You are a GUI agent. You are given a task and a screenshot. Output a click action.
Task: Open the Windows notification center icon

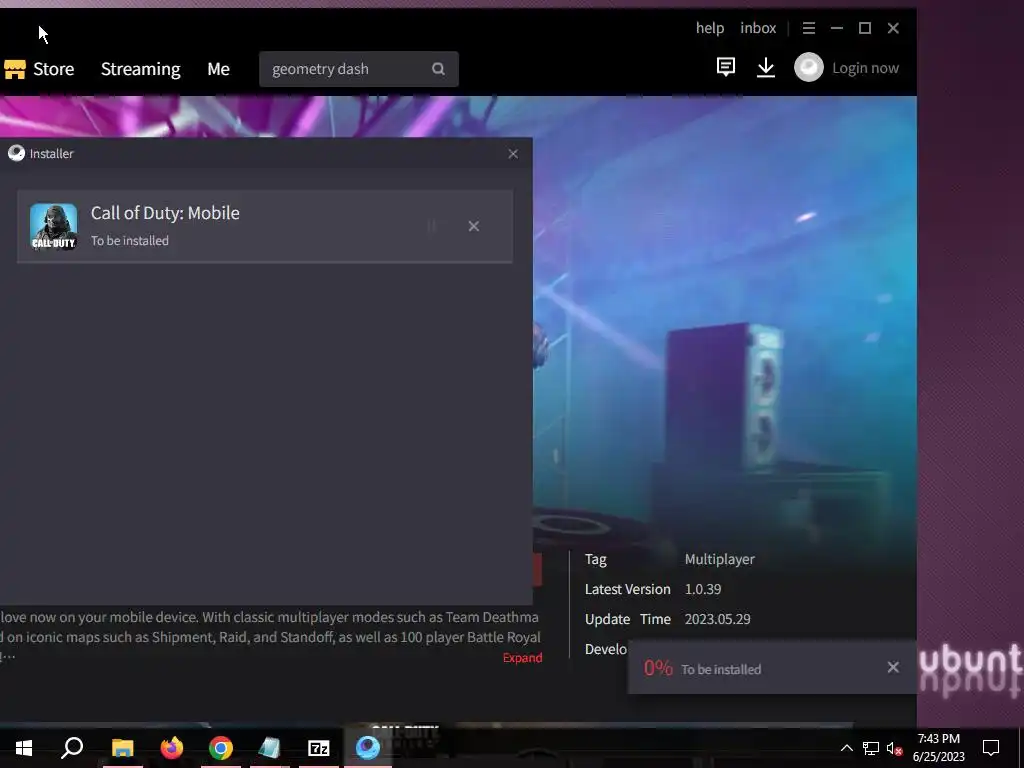(x=991, y=748)
